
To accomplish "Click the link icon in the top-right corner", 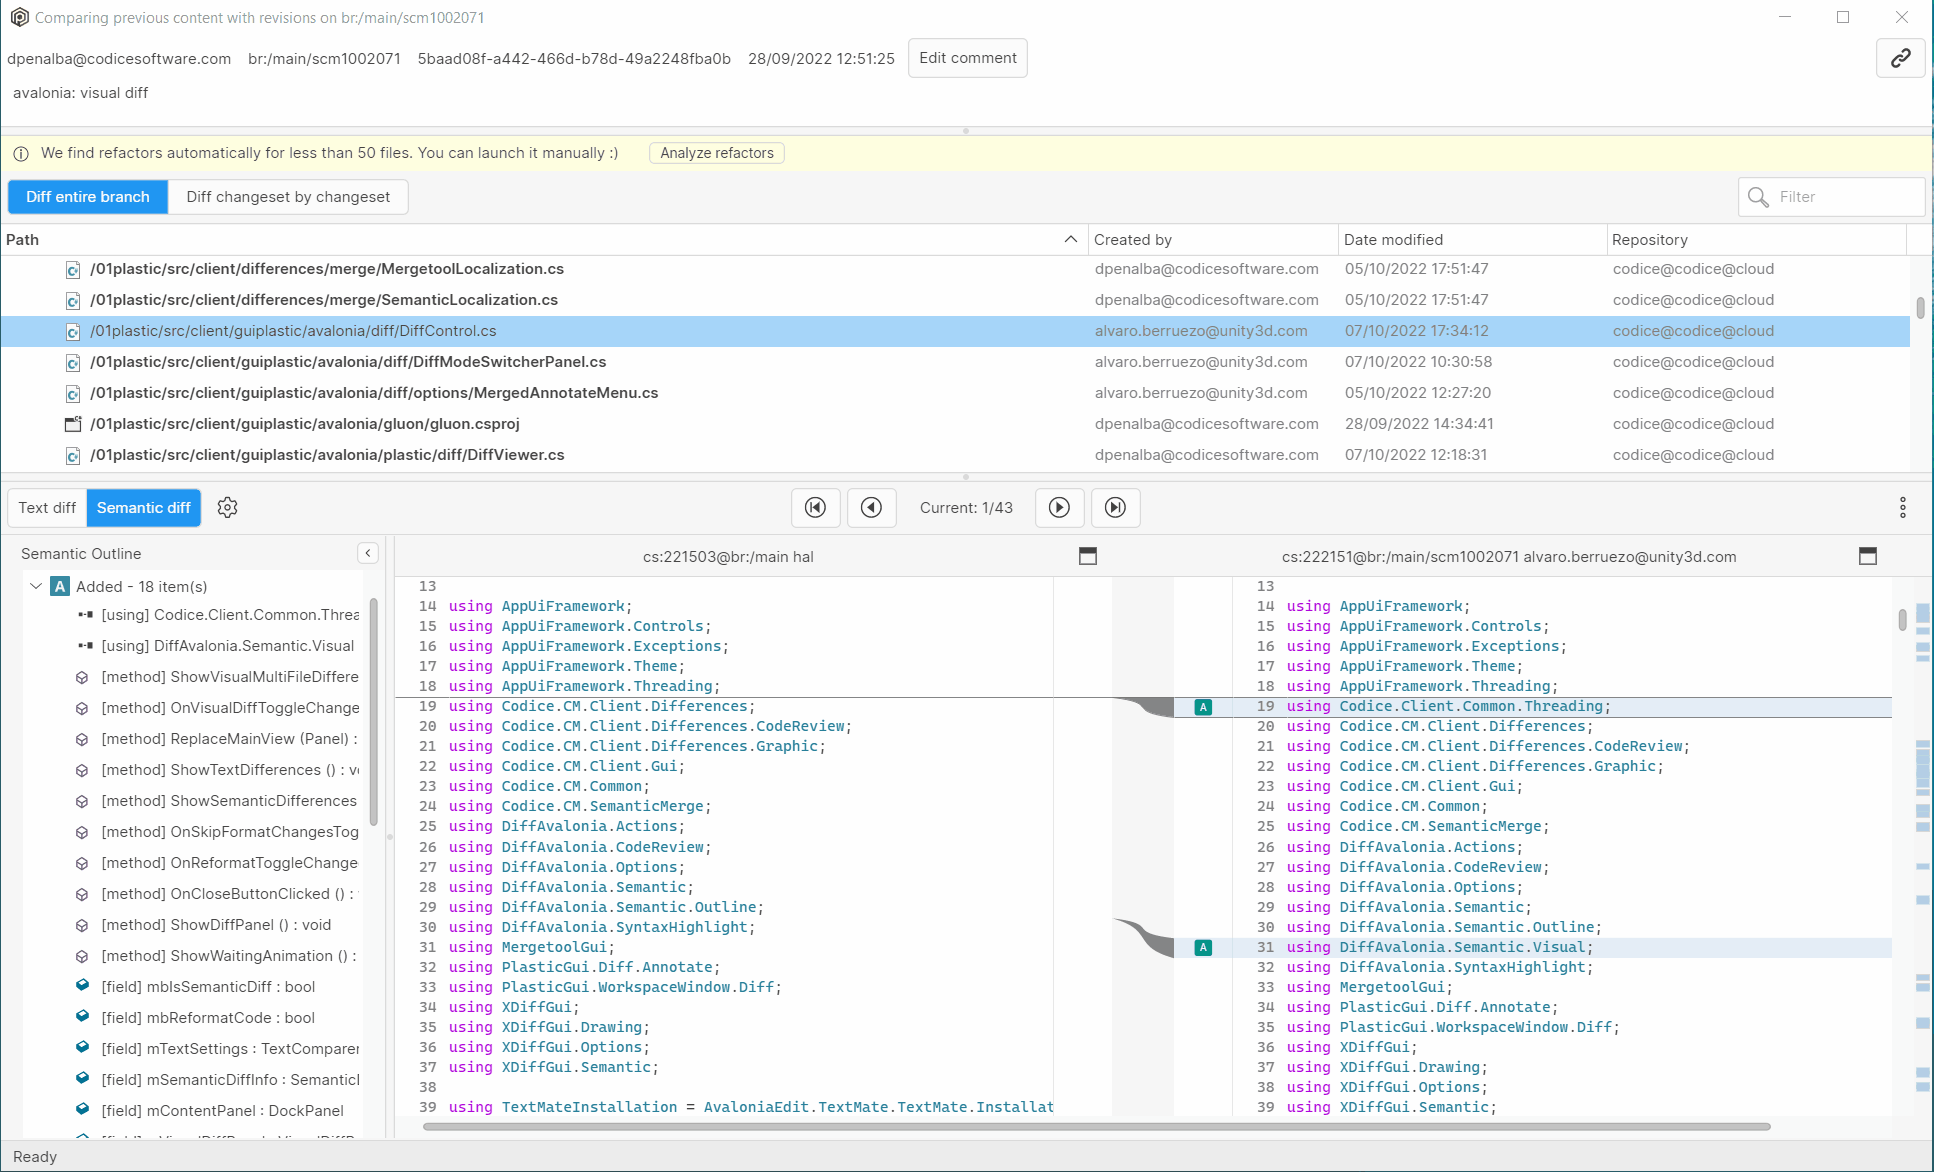I will pos(1899,57).
